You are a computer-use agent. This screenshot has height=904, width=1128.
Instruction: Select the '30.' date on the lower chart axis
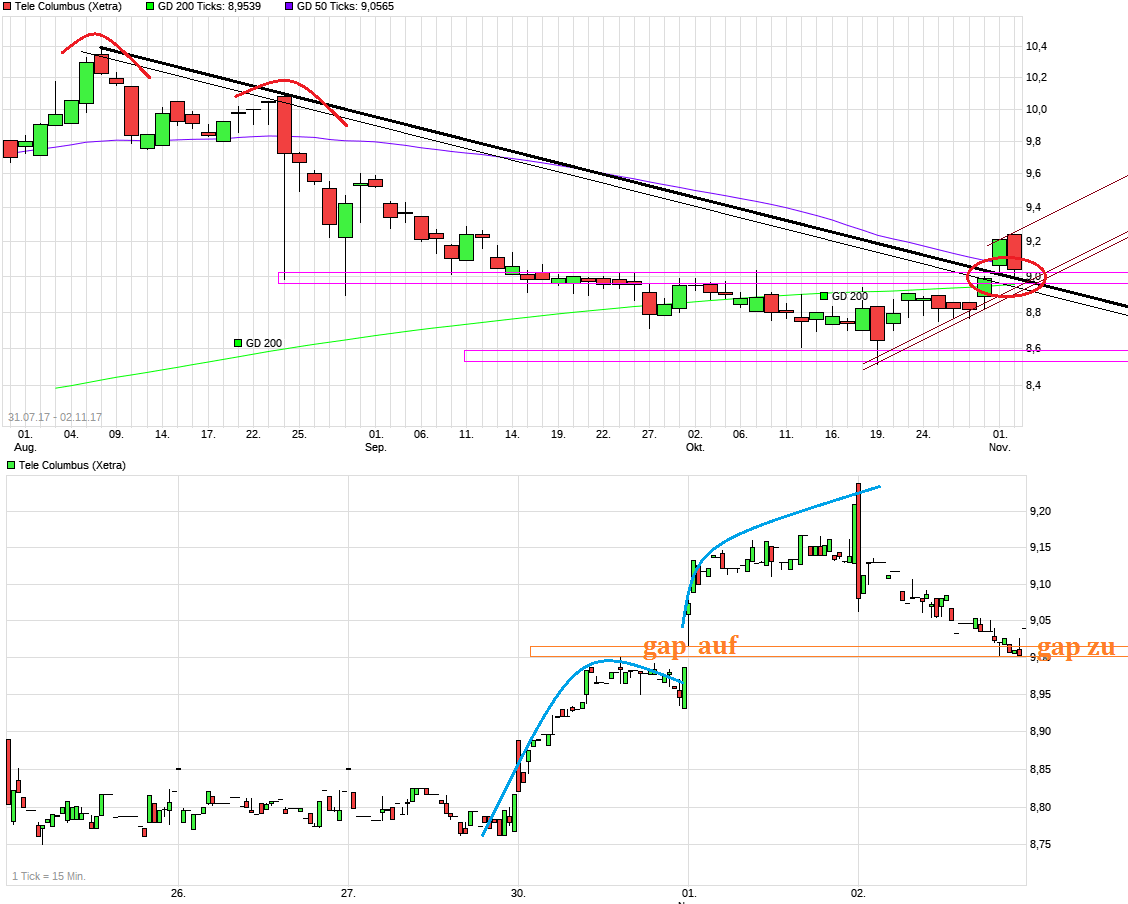(x=518, y=892)
